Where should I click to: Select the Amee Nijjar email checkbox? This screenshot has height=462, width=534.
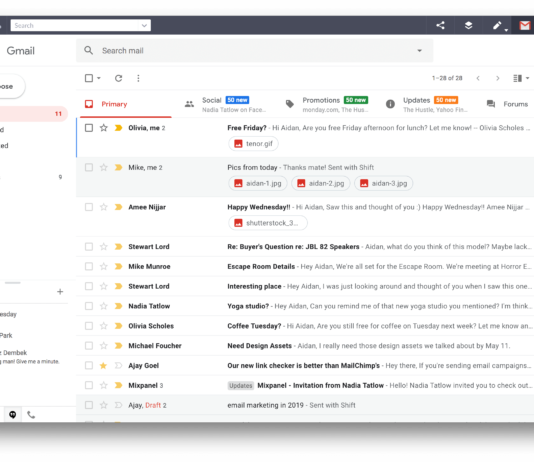click(89, 207)
